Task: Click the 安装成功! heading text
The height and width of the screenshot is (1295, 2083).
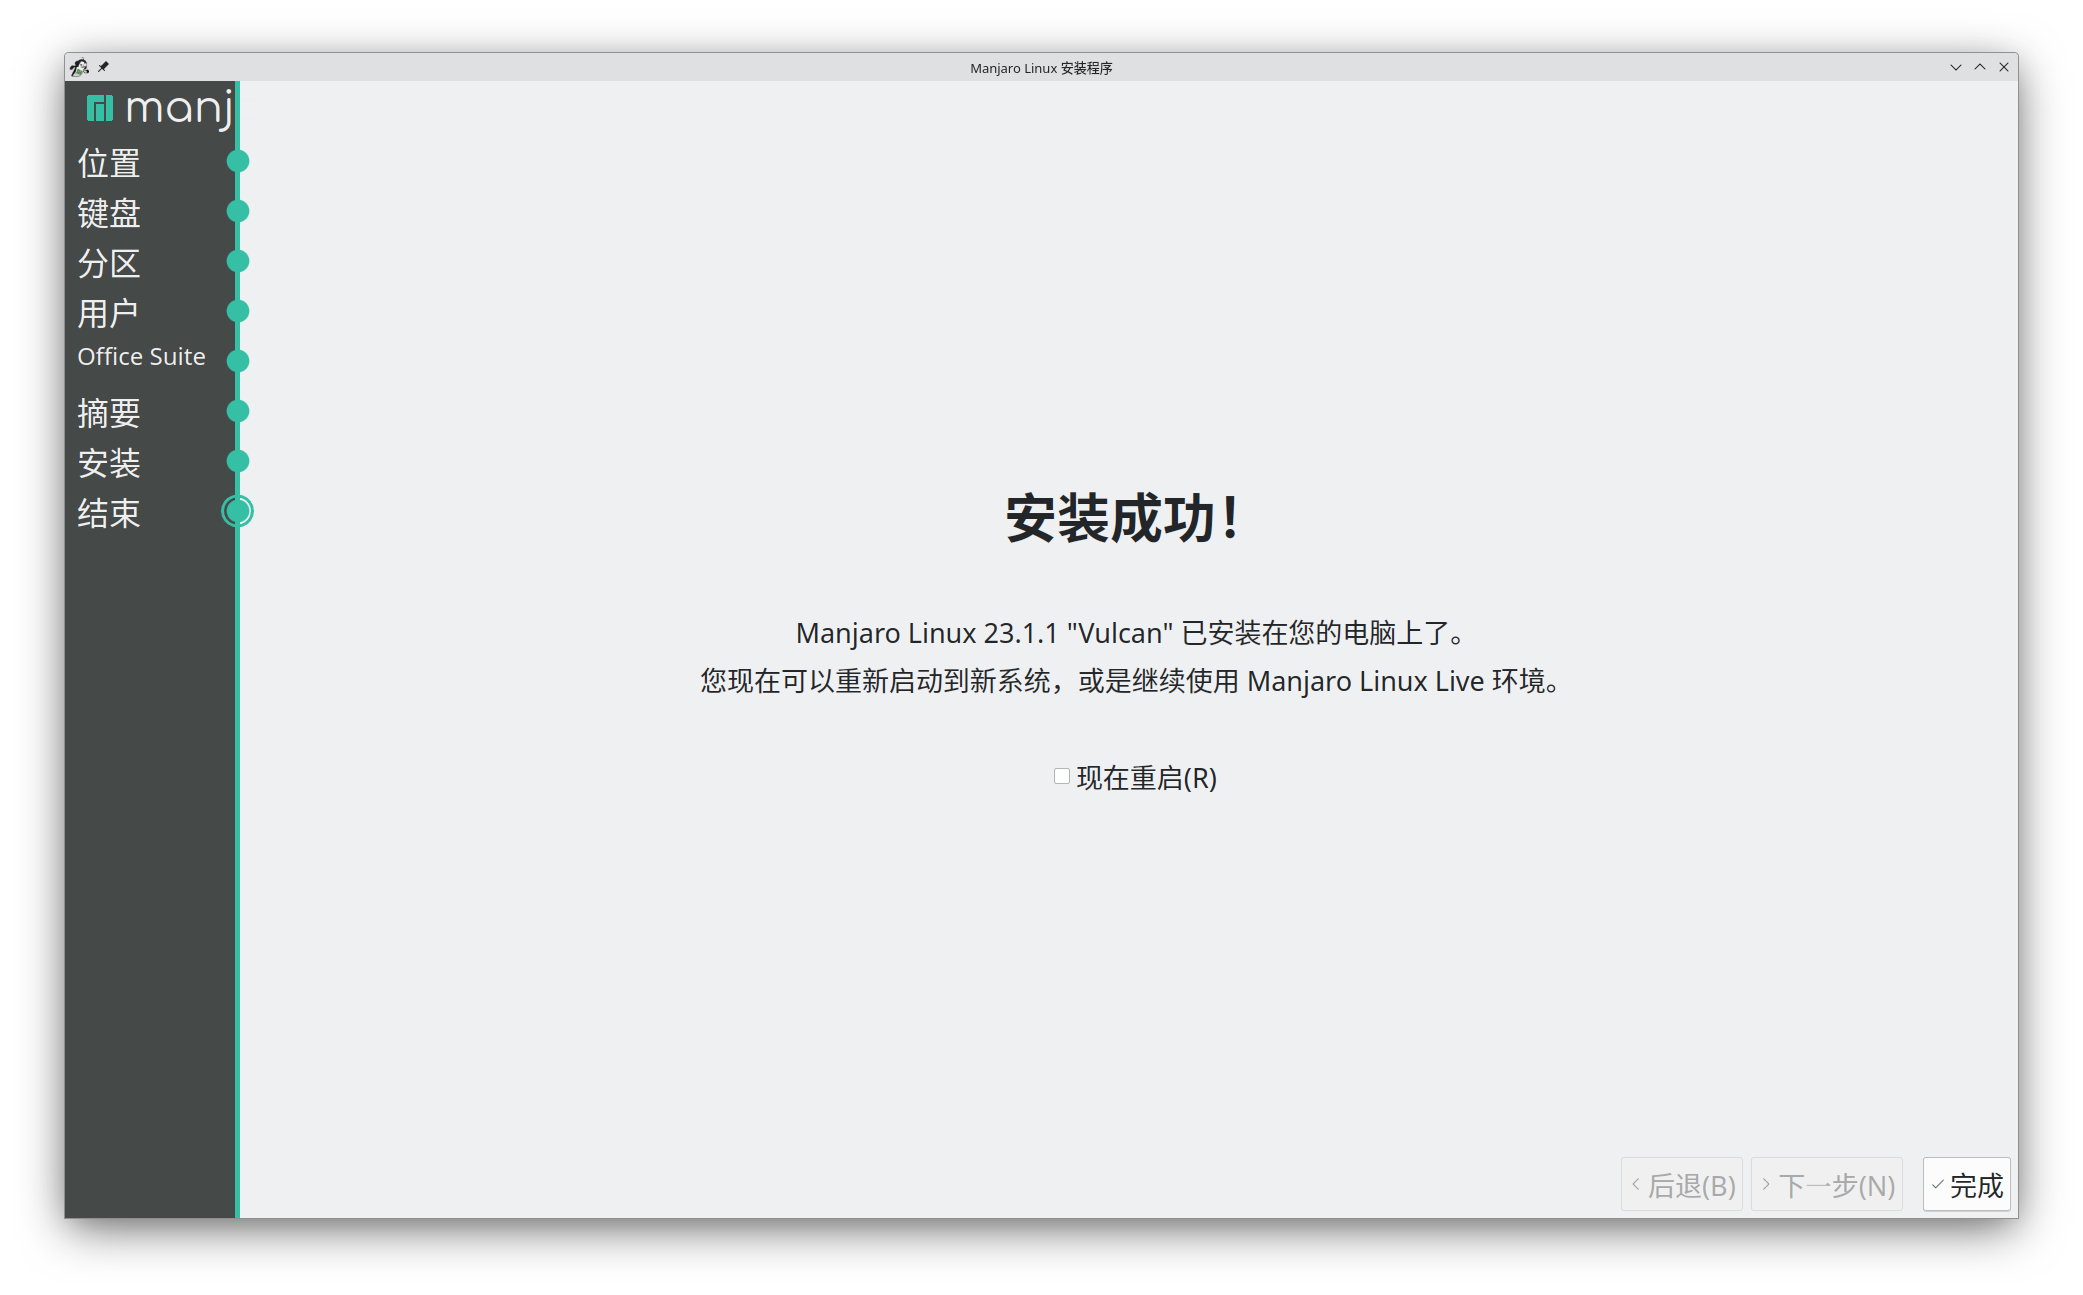Action: [x=1122, y=519]
